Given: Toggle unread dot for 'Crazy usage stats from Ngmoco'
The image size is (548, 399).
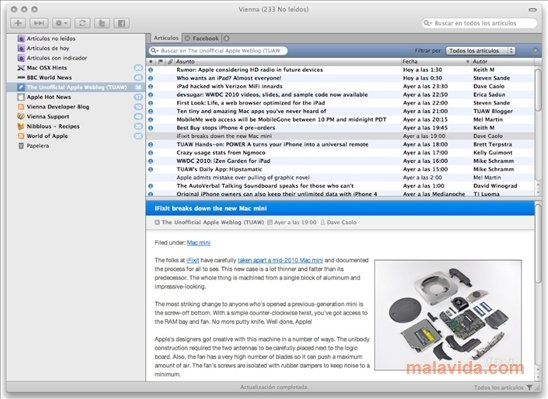Looking at the screenshot, I should coord(151,153).
